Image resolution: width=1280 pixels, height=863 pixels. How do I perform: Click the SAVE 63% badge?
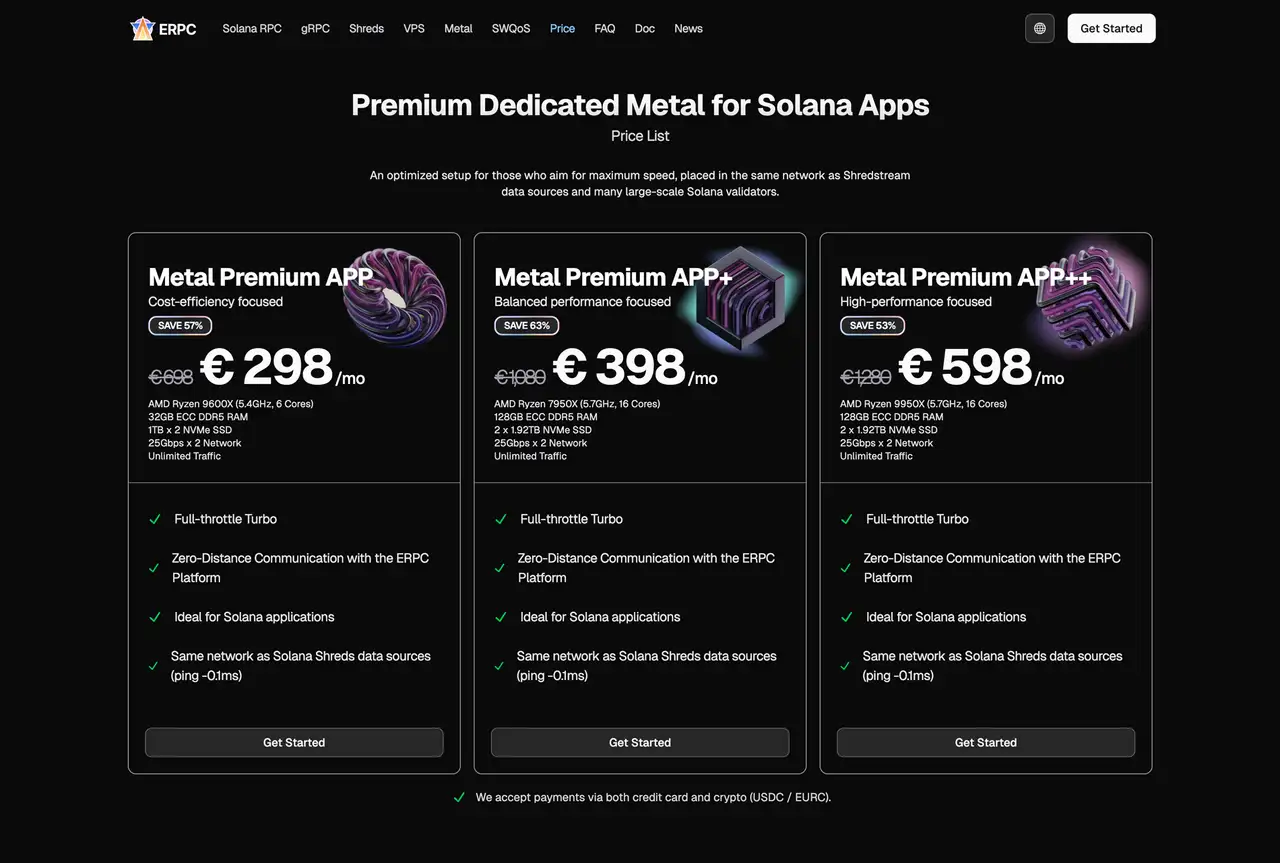click(526, 325)
